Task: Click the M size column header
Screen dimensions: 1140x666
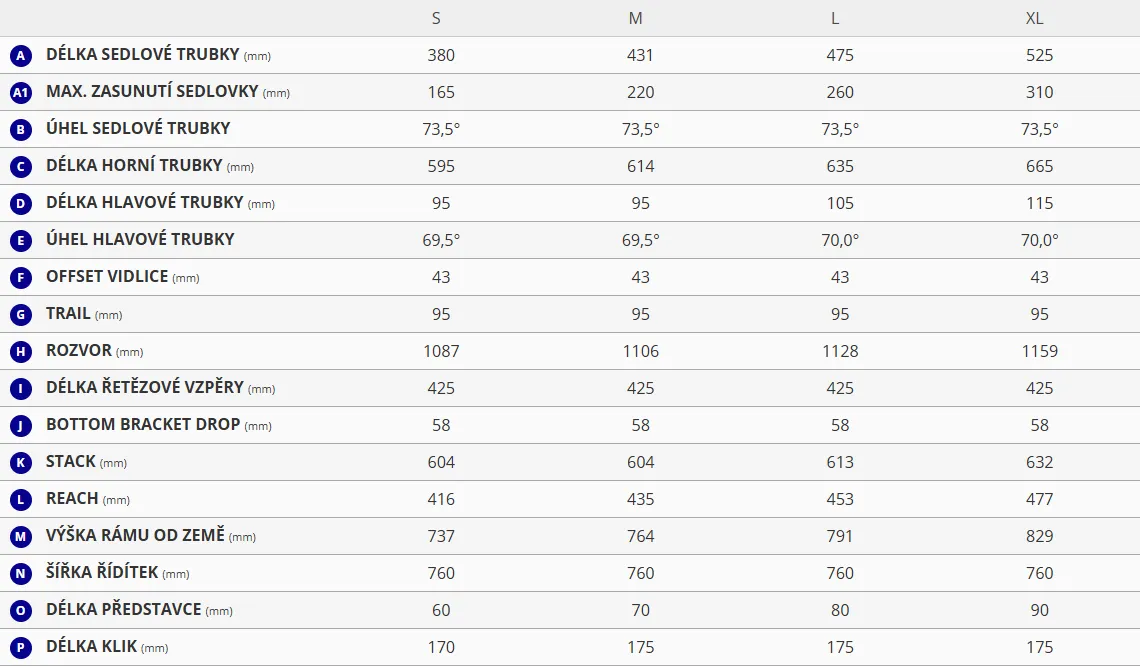Action: pos(636,19)
